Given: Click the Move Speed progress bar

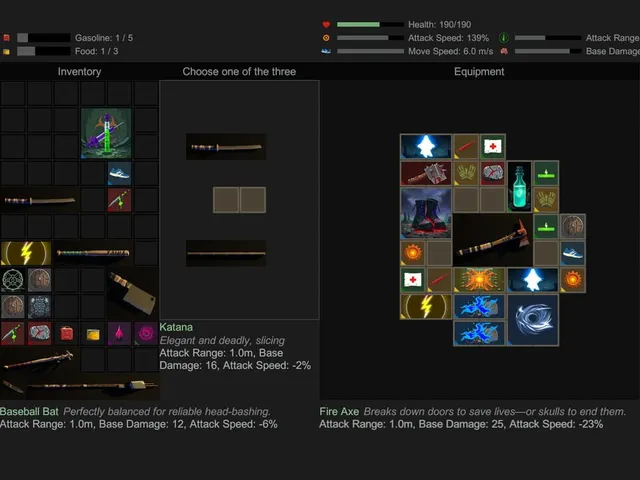Looking at the screenshot, I should [371, 51].
